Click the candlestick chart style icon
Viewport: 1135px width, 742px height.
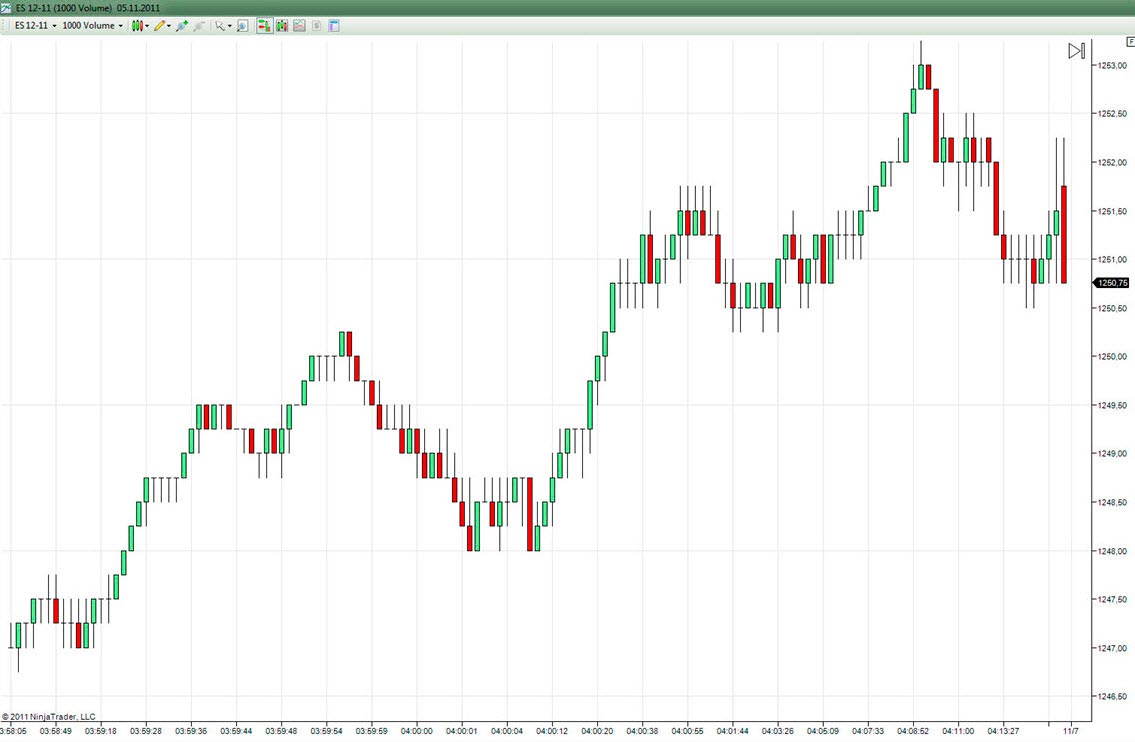click(137, 25)
